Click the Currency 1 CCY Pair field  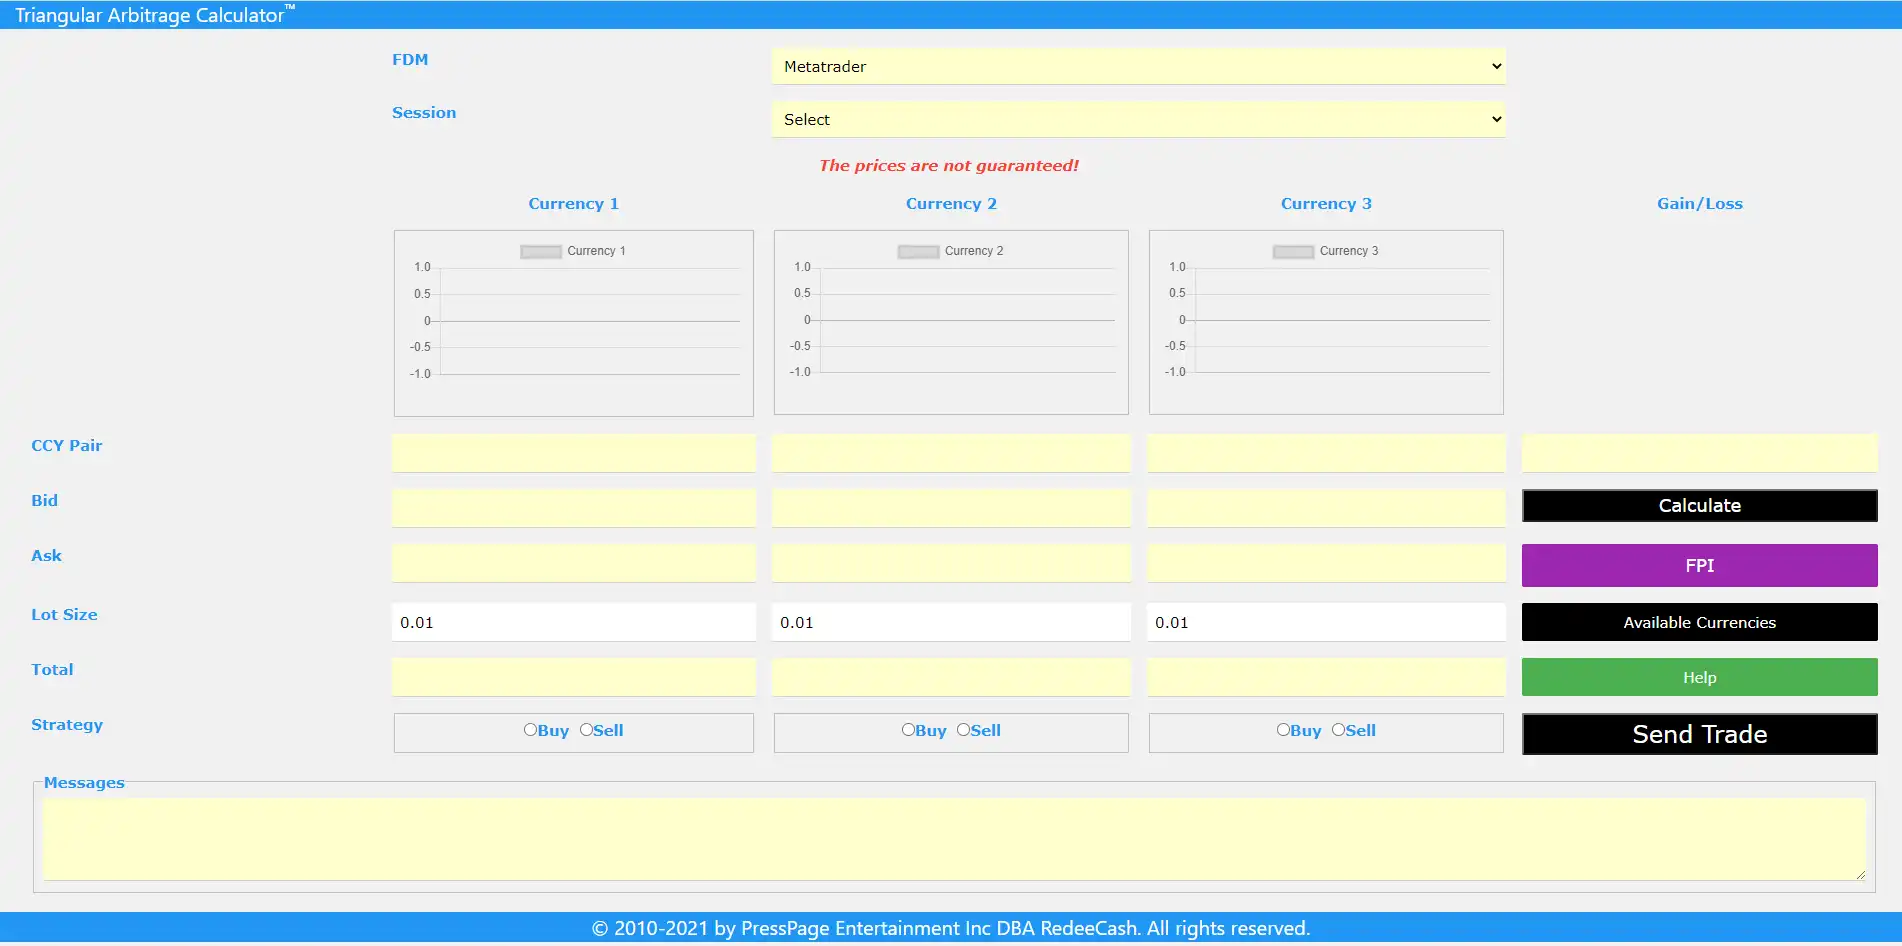click(x=574, y=453)
